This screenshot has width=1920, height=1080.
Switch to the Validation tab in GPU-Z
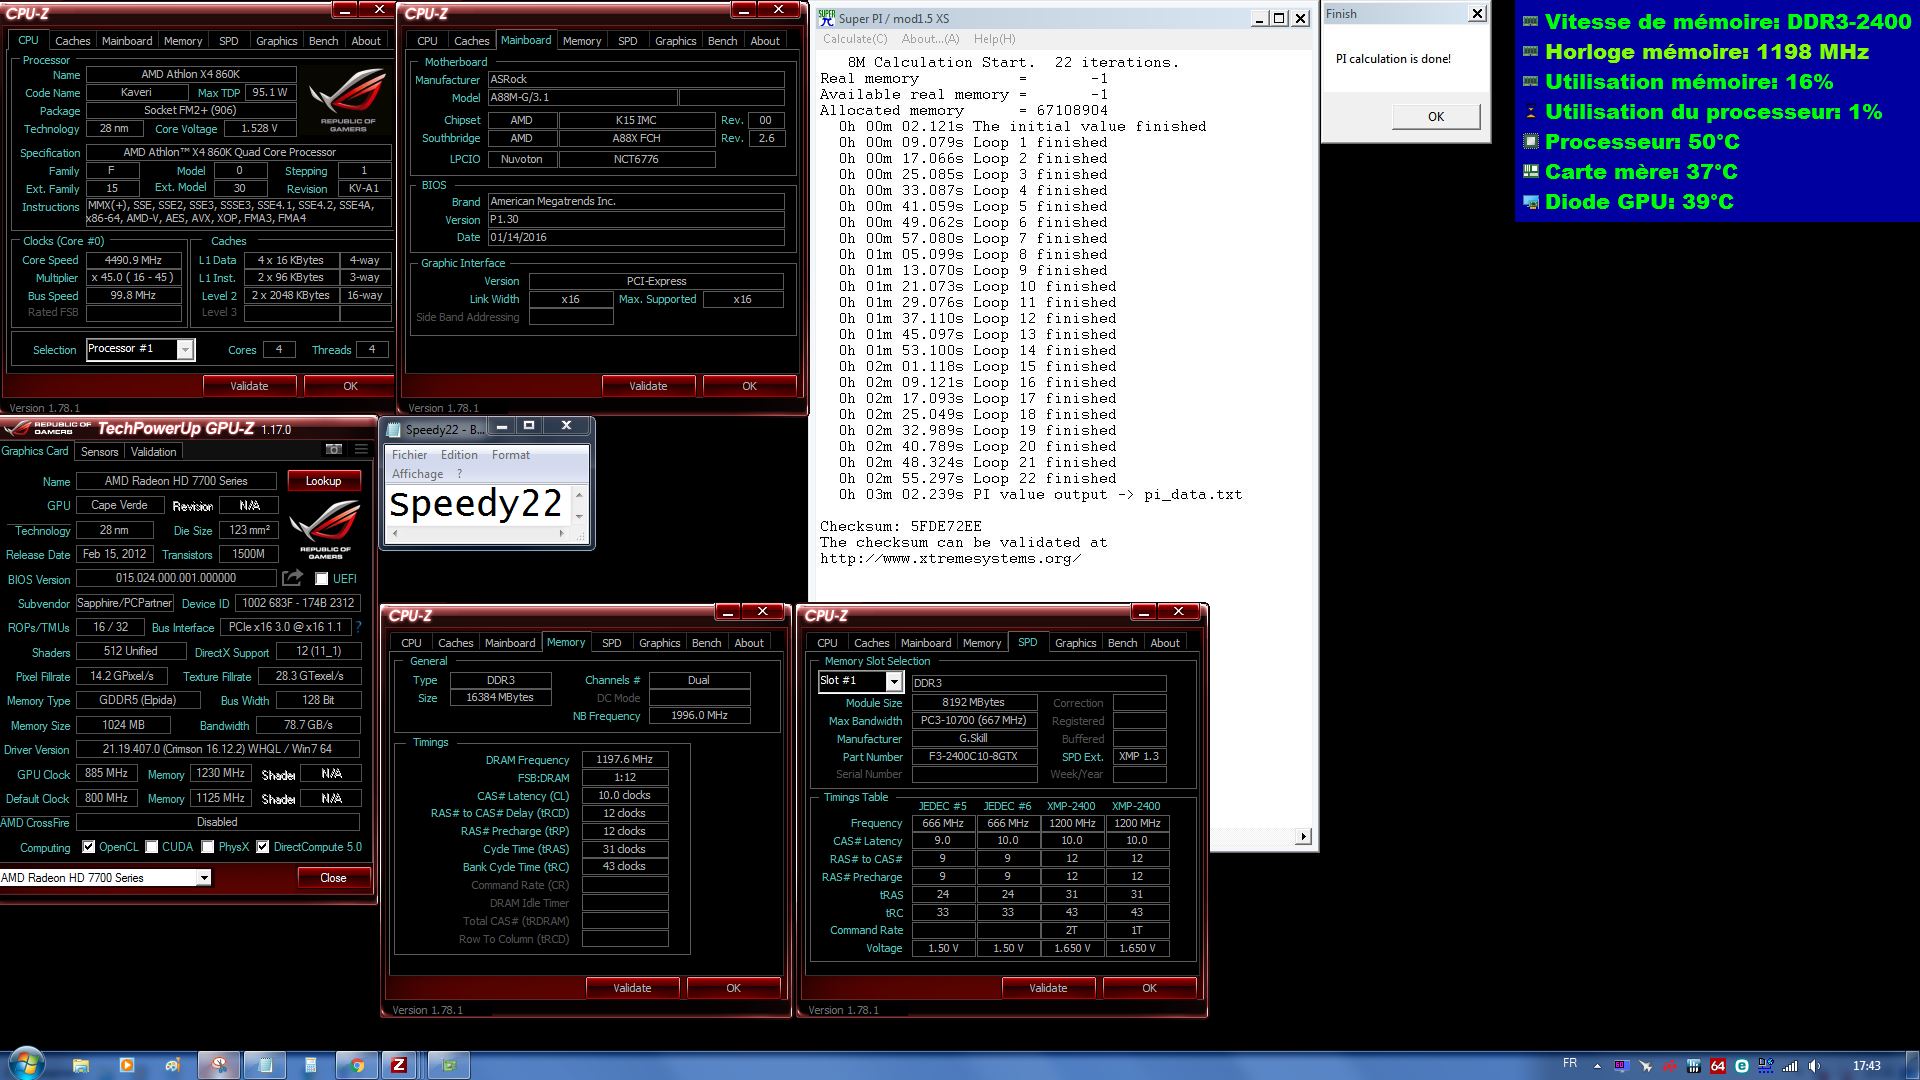153,452
